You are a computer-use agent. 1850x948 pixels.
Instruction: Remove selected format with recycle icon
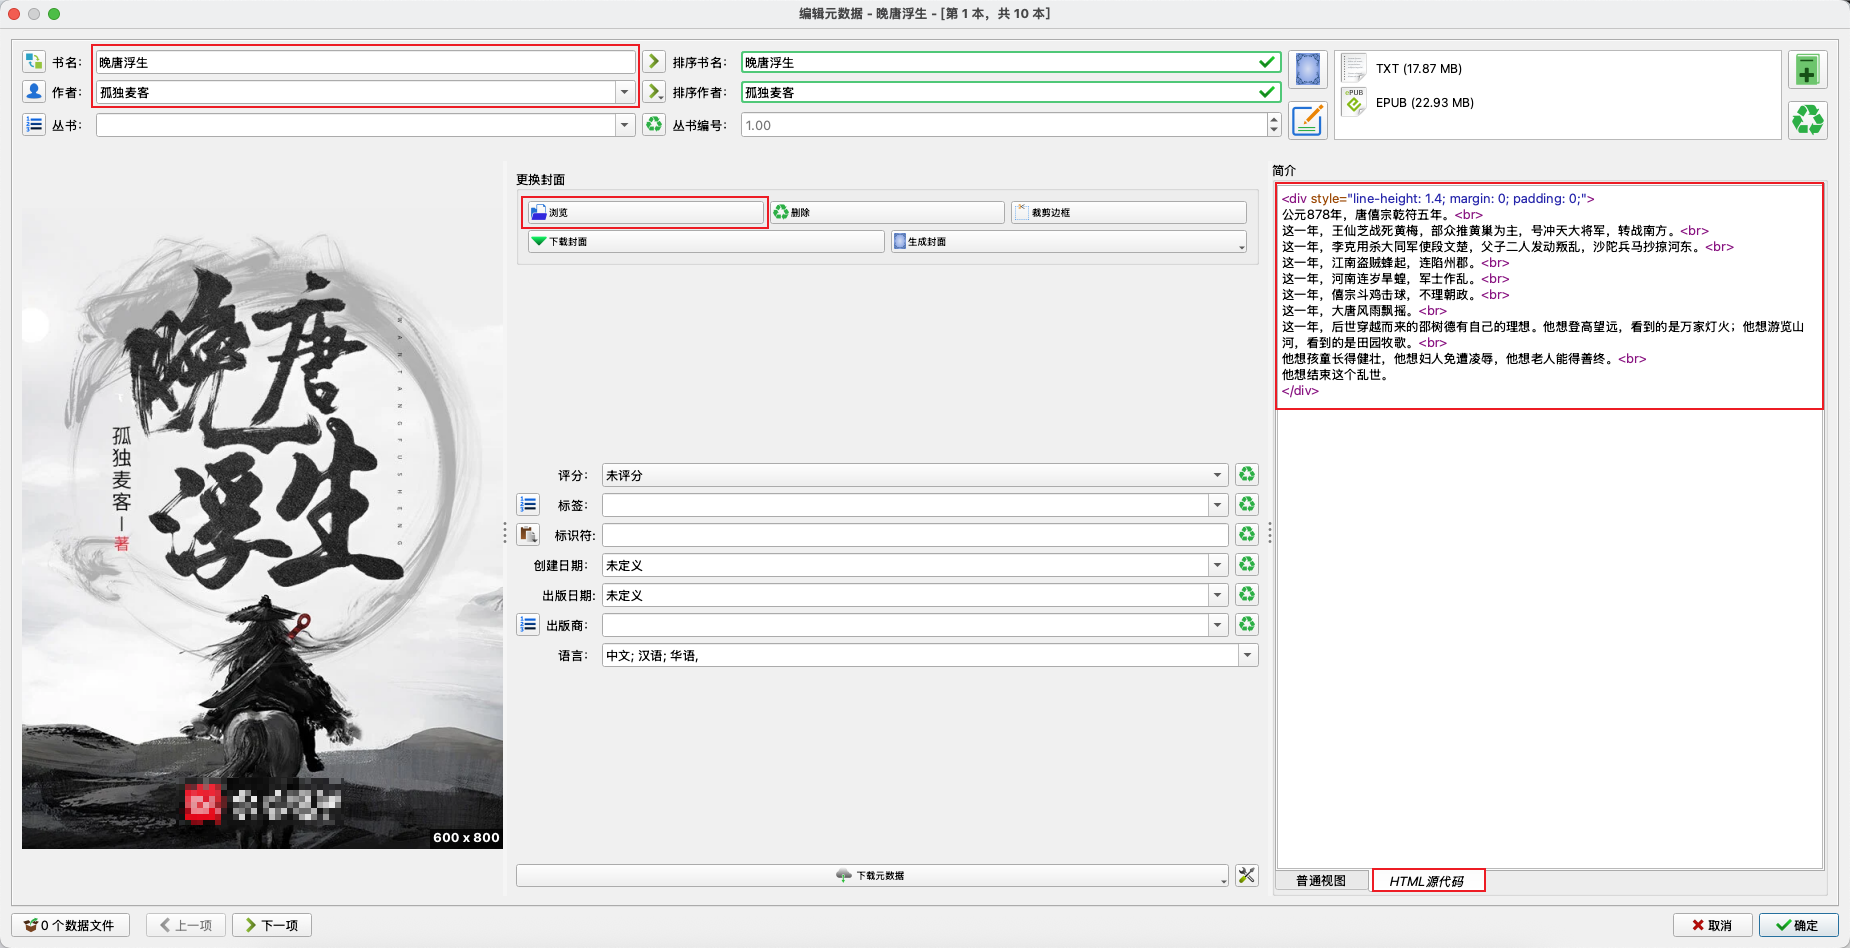pyautogui.click(x=1806, y=120)
